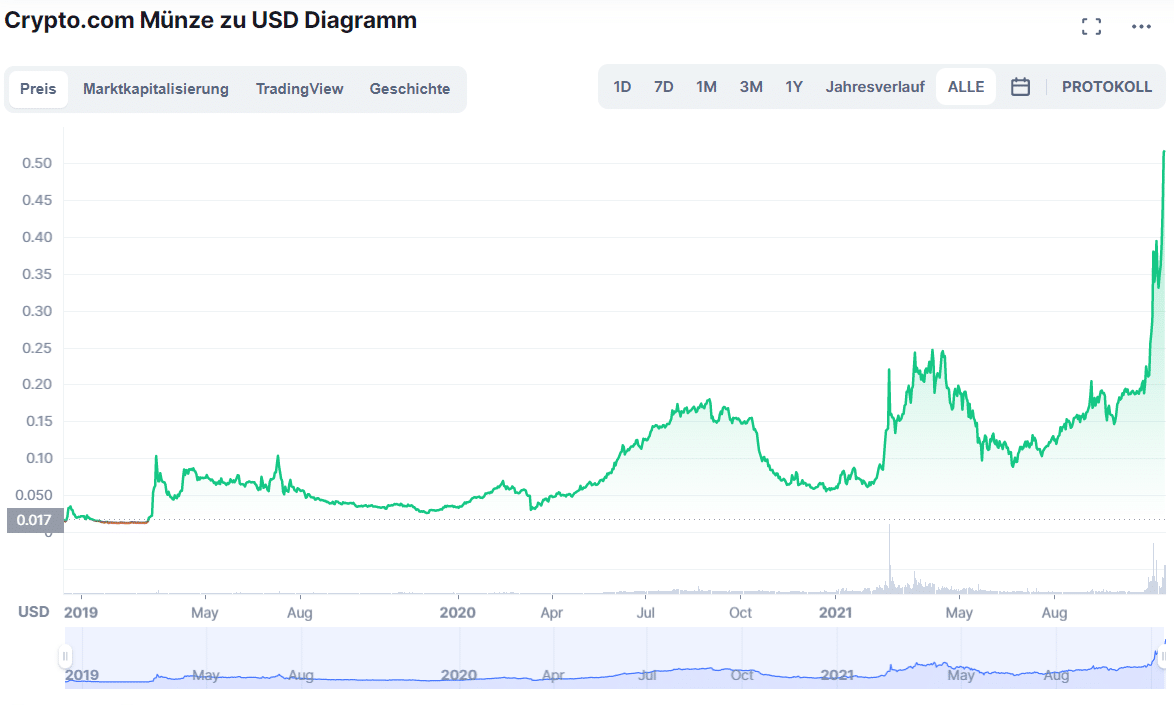Open the Geschichte tab
The width and height of the screenshot is (1174, 705).
click(410, 89)
